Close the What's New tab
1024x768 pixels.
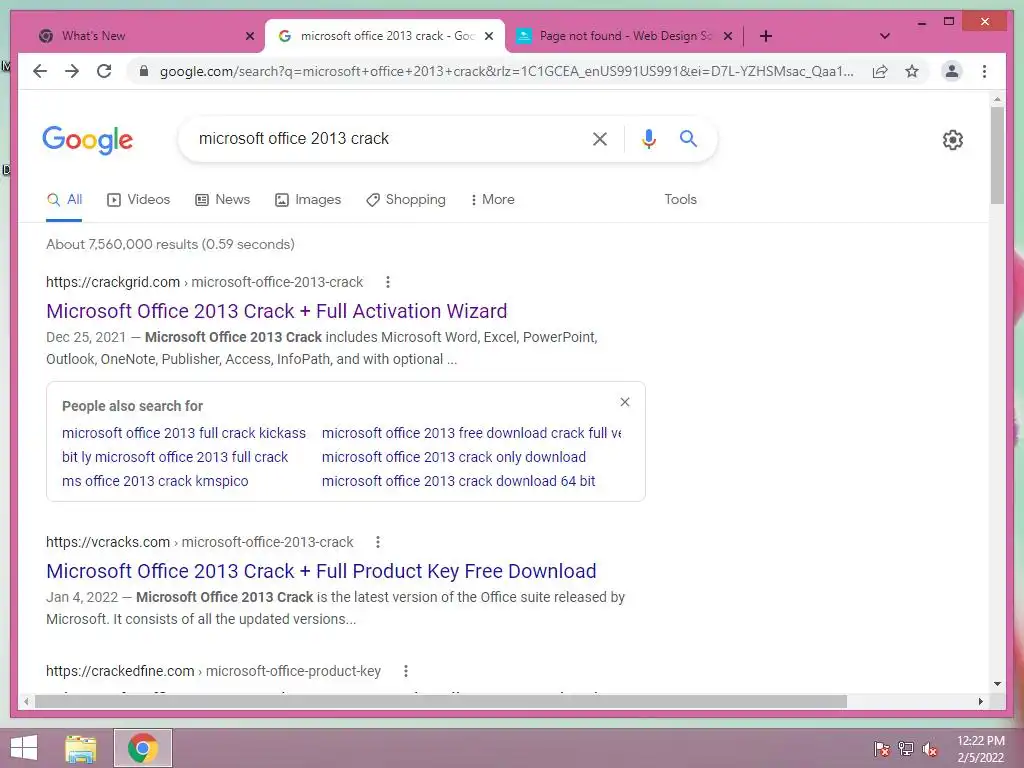pyautogui.click(x=249, y=36)
